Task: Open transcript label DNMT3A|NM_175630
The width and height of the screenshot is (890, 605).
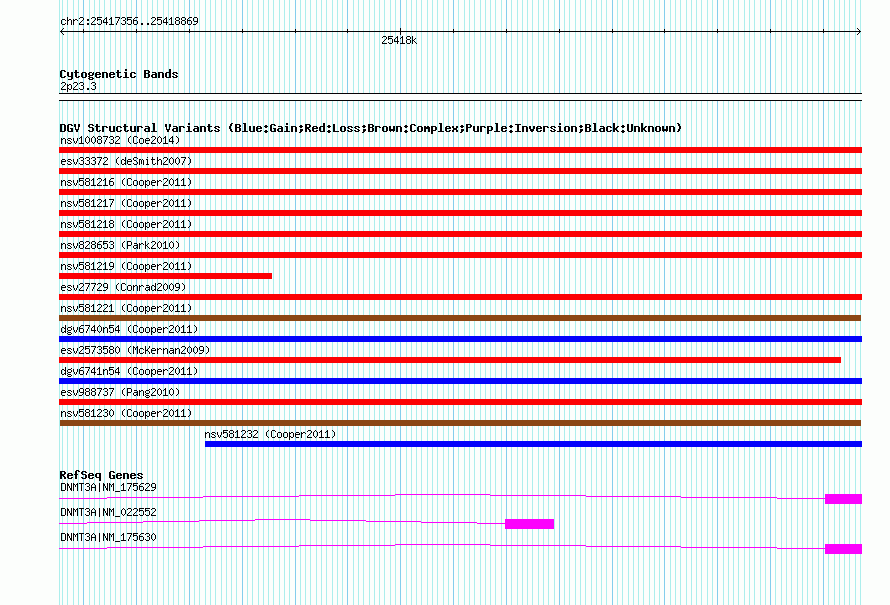Action: pos(108,537)
